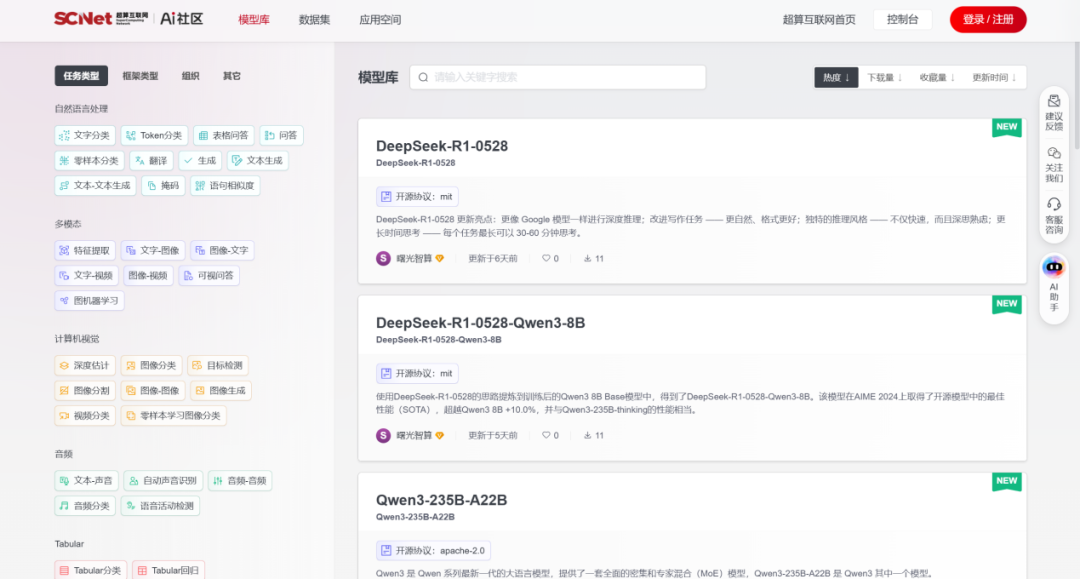Select the 图像分类 tag
Screen dimensions: 1080x579
point(152,366)
